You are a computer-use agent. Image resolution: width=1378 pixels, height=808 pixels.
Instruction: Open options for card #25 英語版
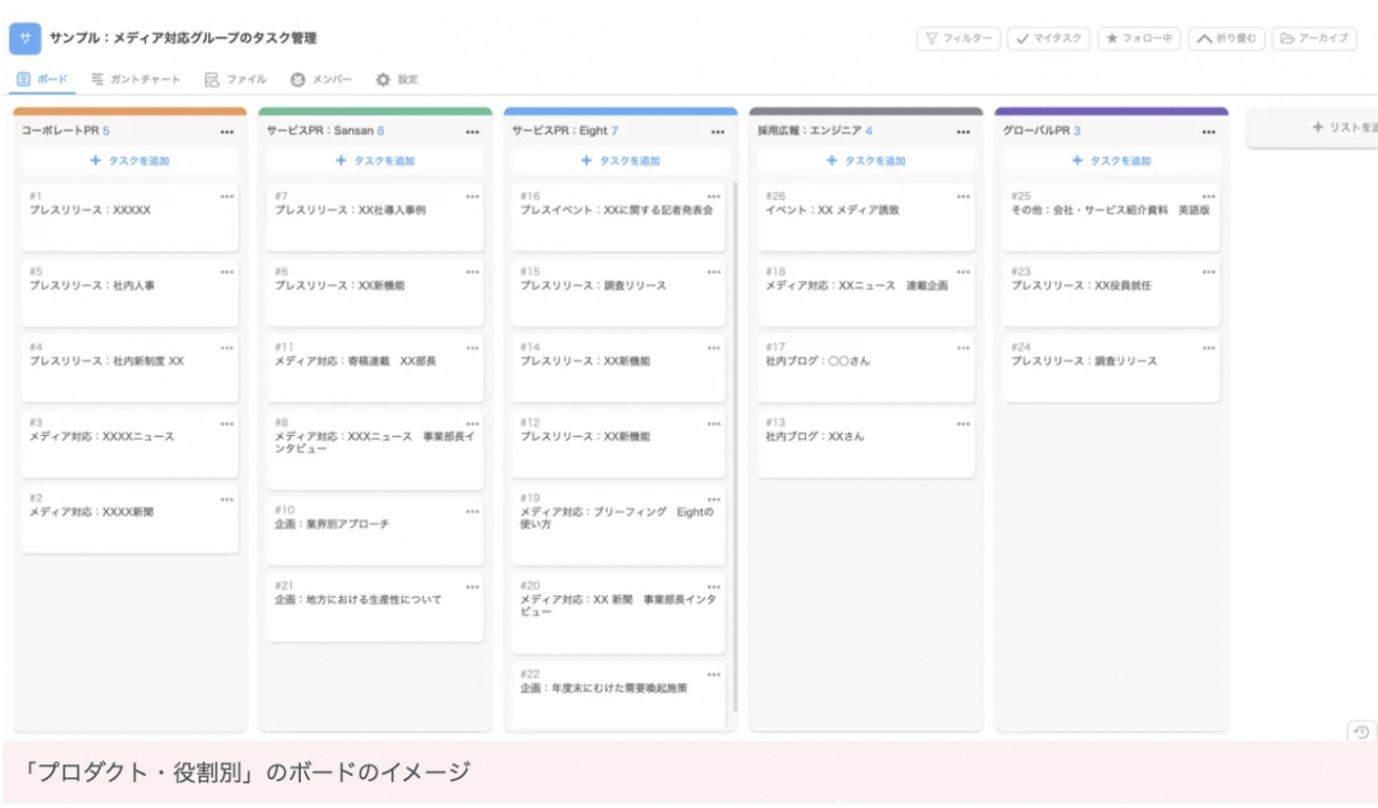click(1209, 196)
